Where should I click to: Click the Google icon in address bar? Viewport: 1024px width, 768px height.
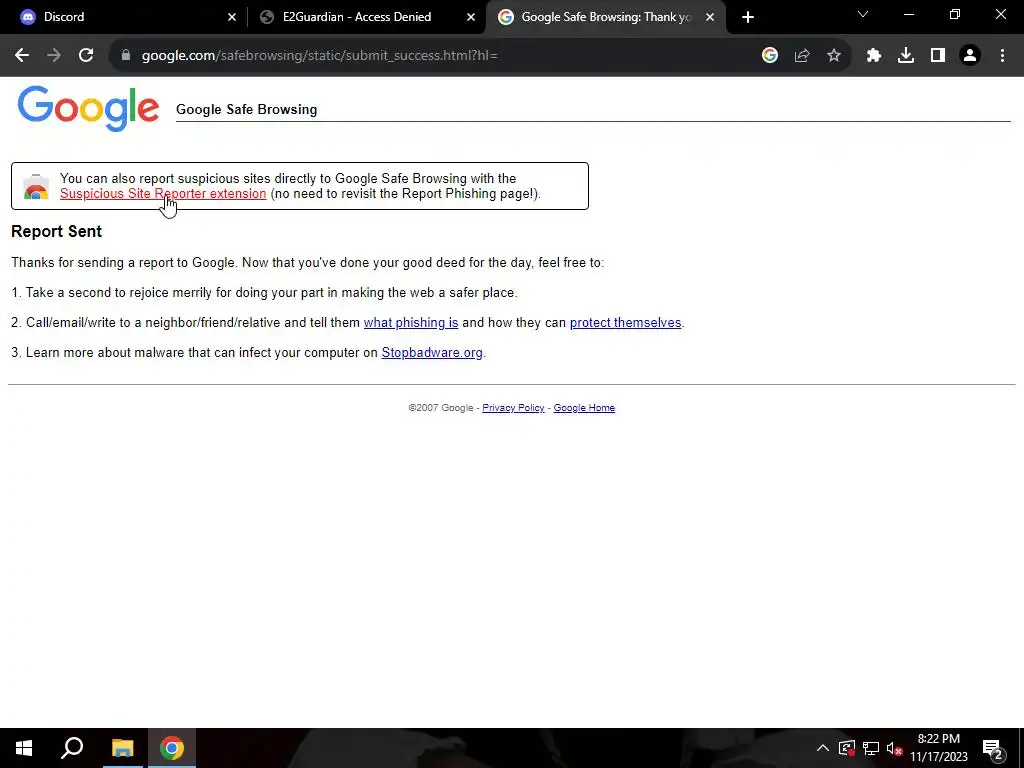coord(770,56)
